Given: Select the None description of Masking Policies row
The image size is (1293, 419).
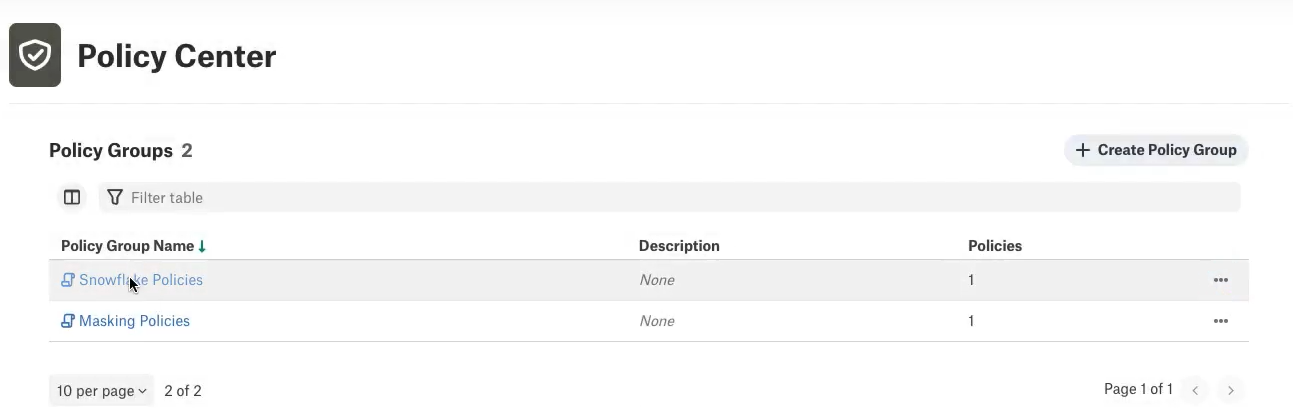Looking at the screenshot, I should tap(657, 321).
